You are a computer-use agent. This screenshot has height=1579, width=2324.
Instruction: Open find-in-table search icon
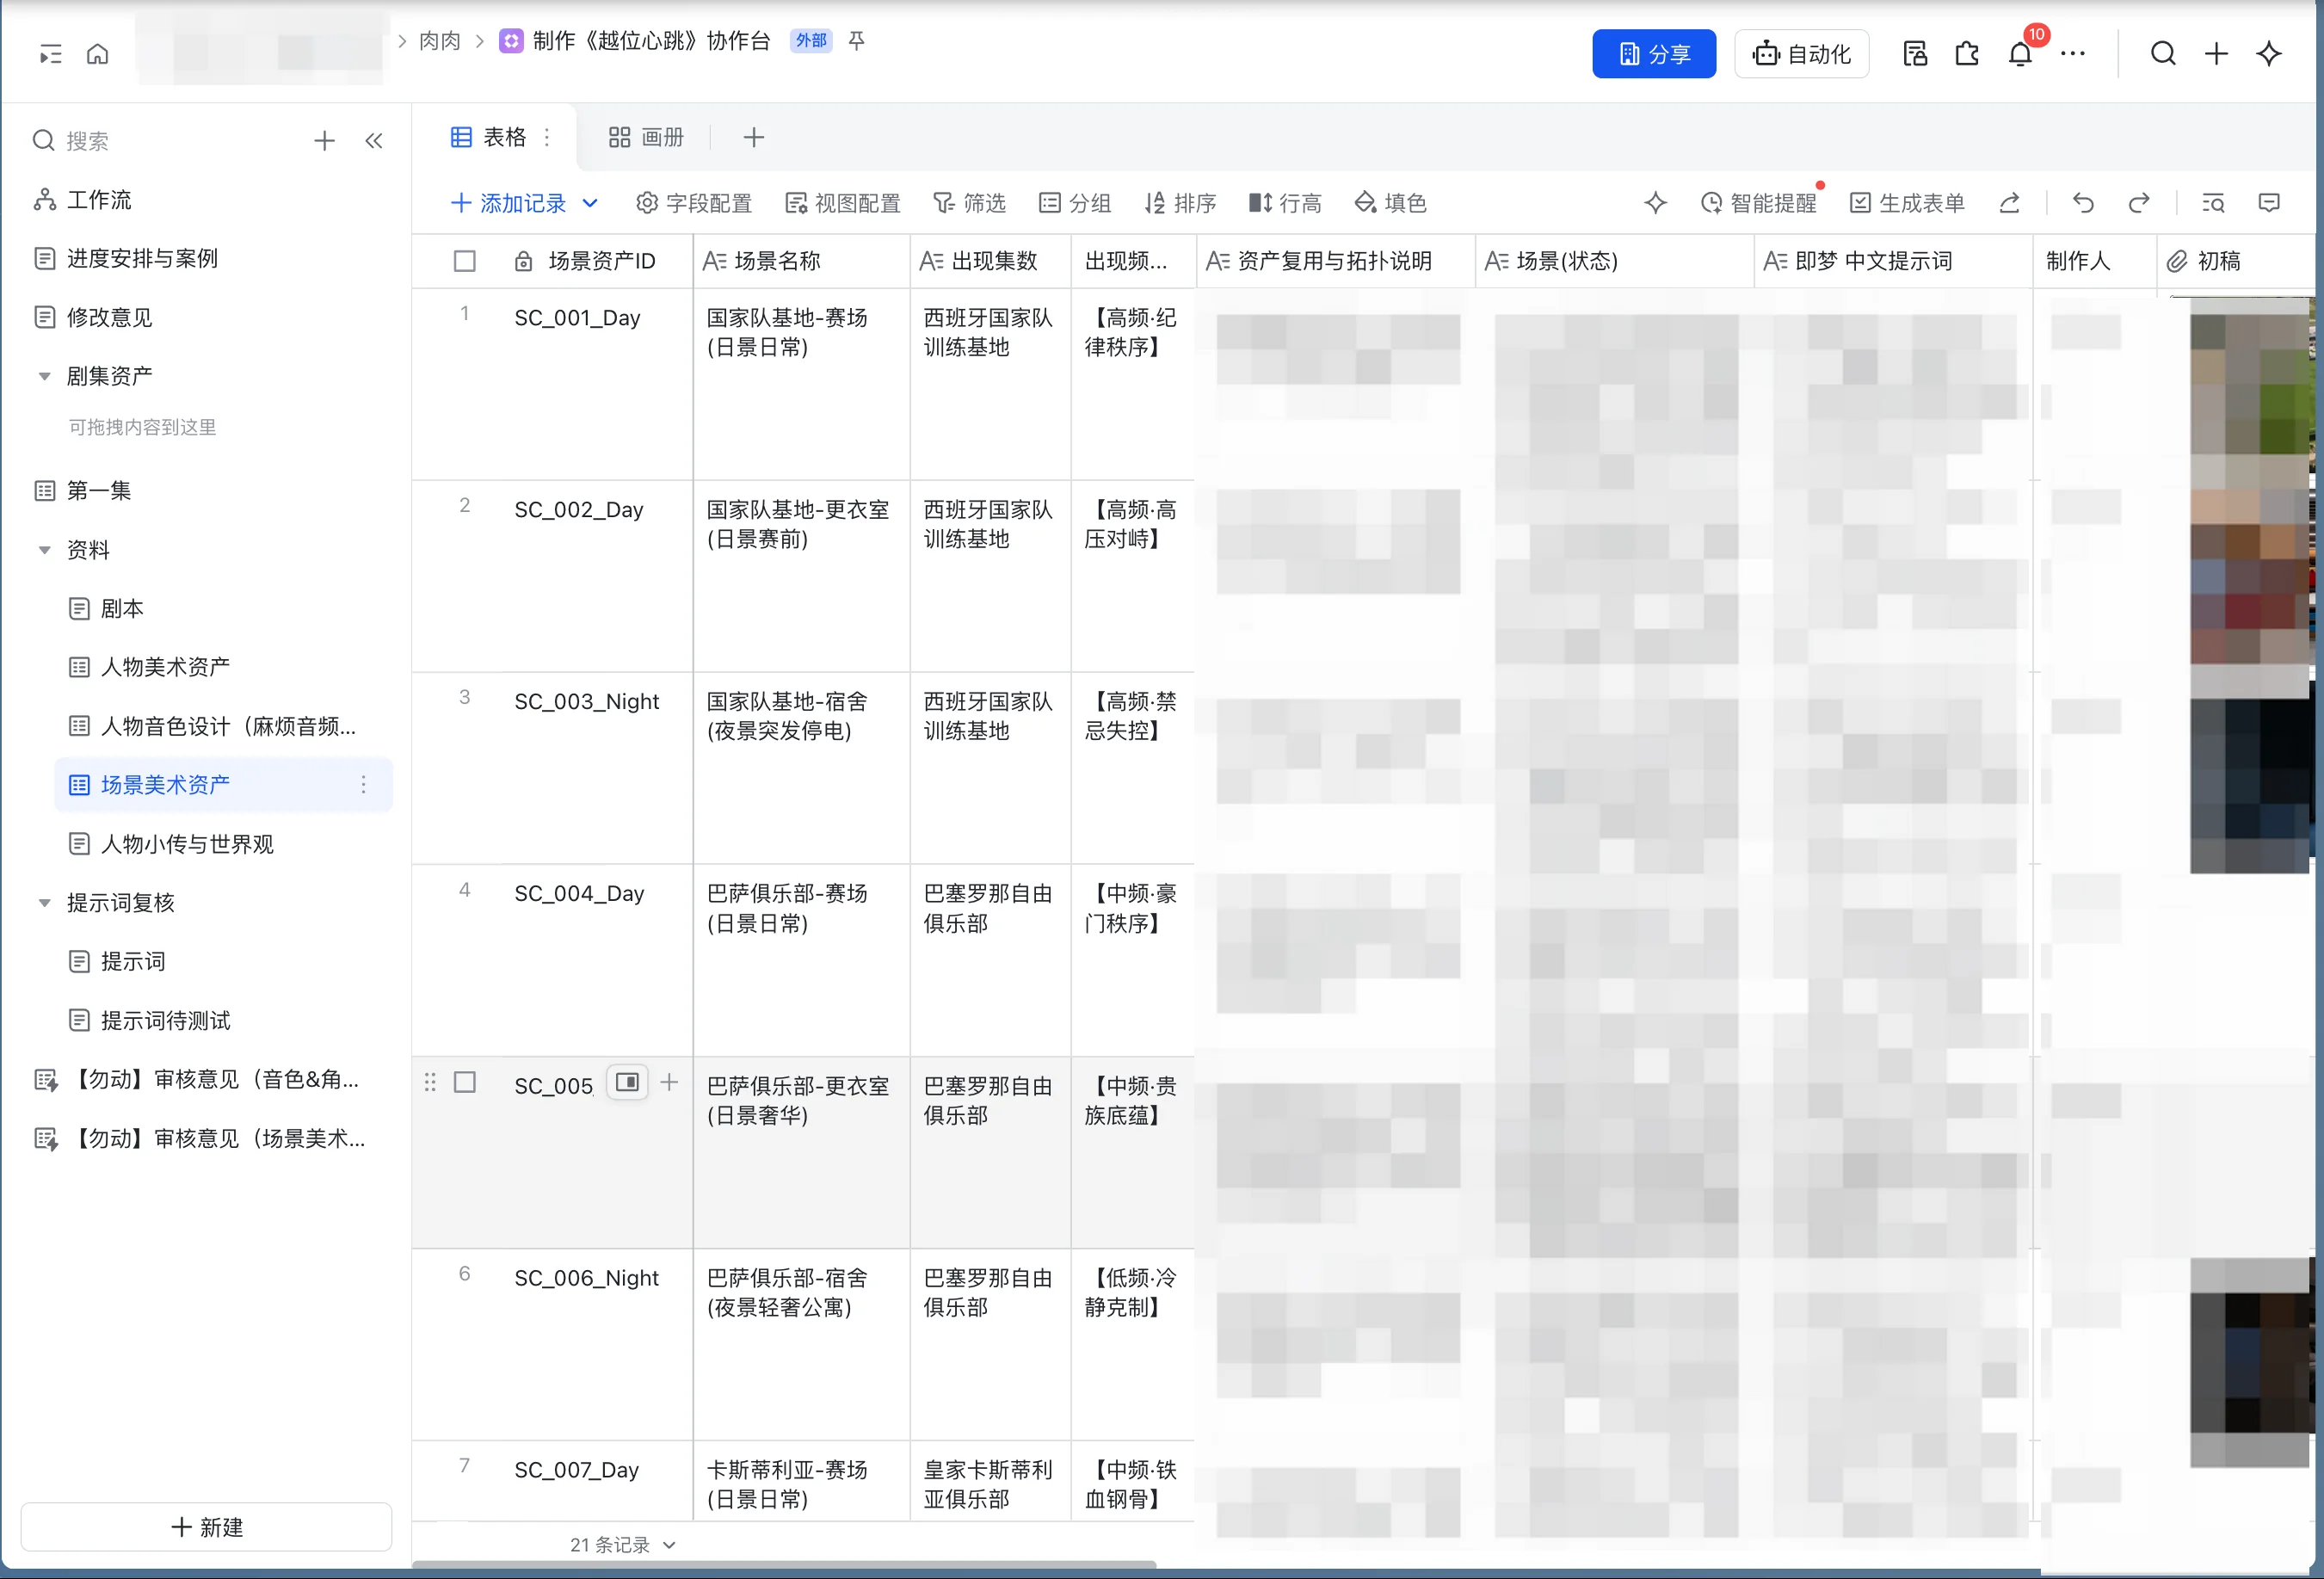2213,203
